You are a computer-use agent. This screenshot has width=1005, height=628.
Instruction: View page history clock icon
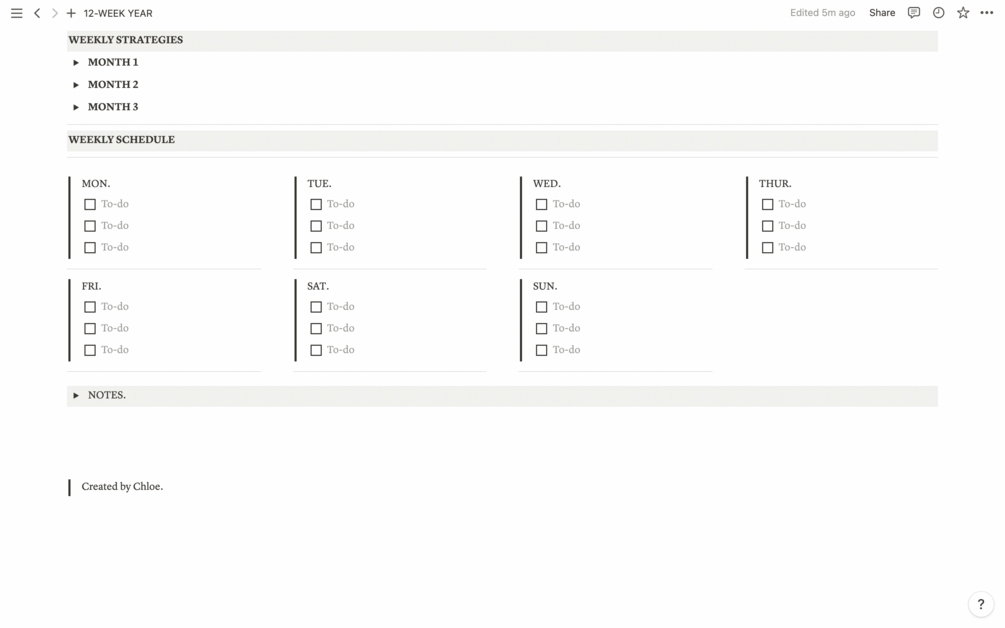click(x=938, y=13)
